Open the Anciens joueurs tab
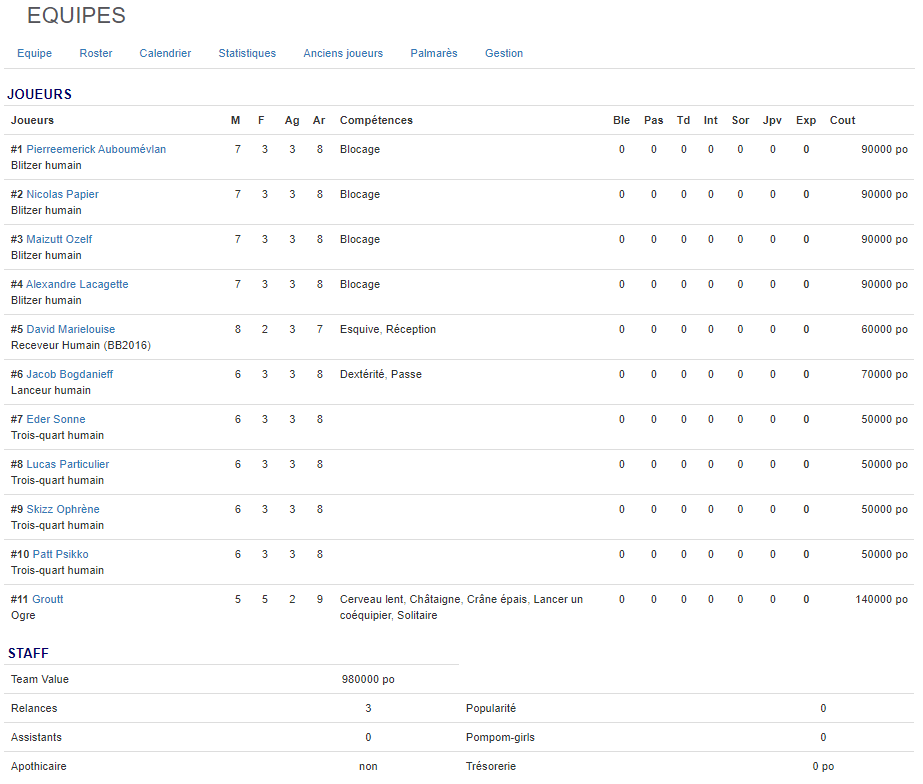Viewport: 923px width, 784px height. [x=343, y=53]
